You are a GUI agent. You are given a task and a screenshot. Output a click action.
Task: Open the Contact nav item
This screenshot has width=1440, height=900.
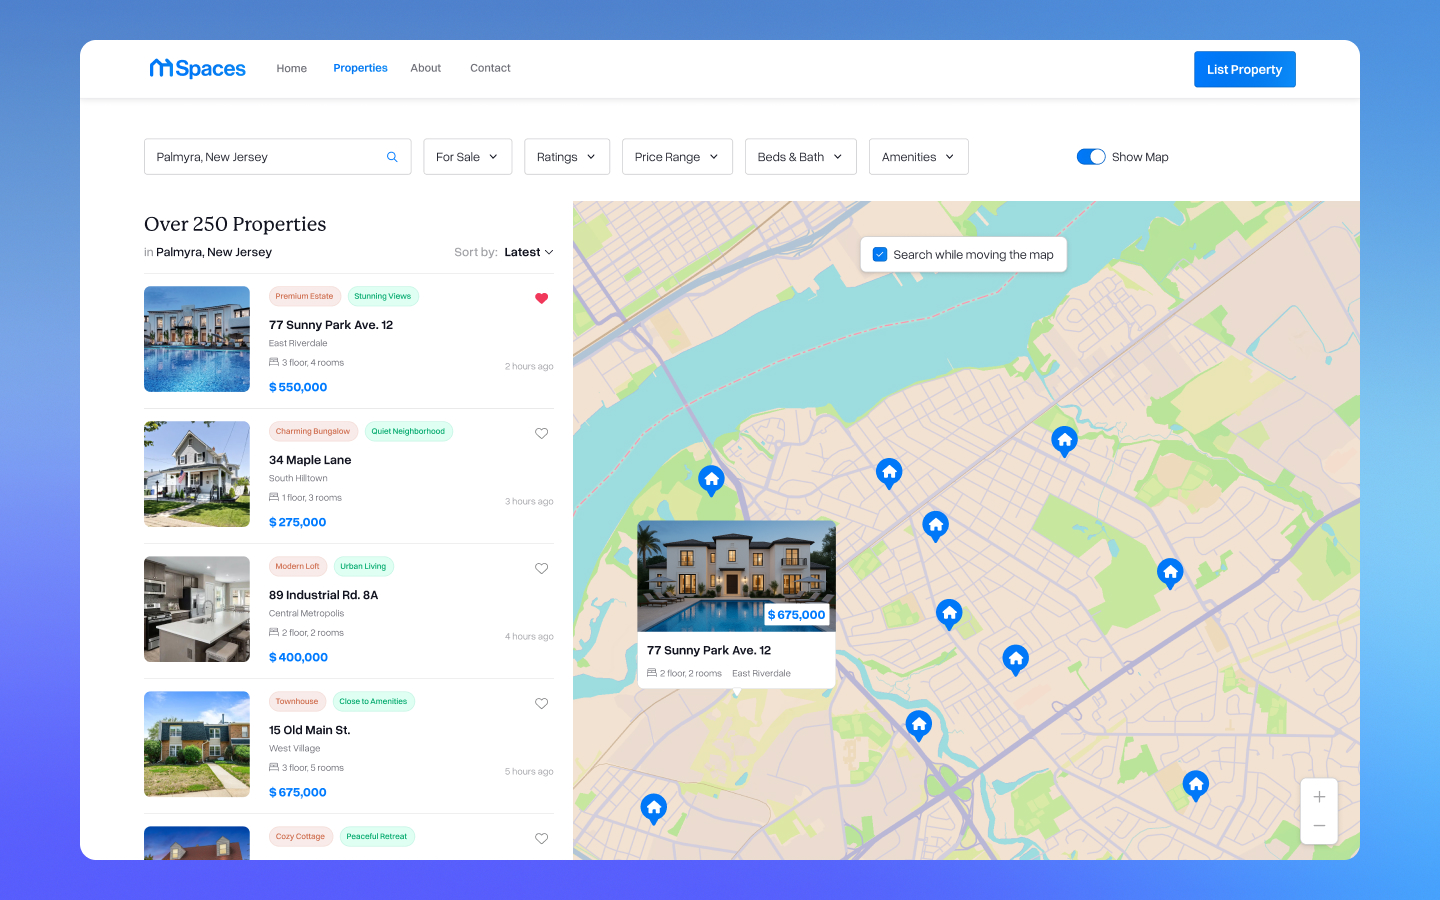coord(490,68)
